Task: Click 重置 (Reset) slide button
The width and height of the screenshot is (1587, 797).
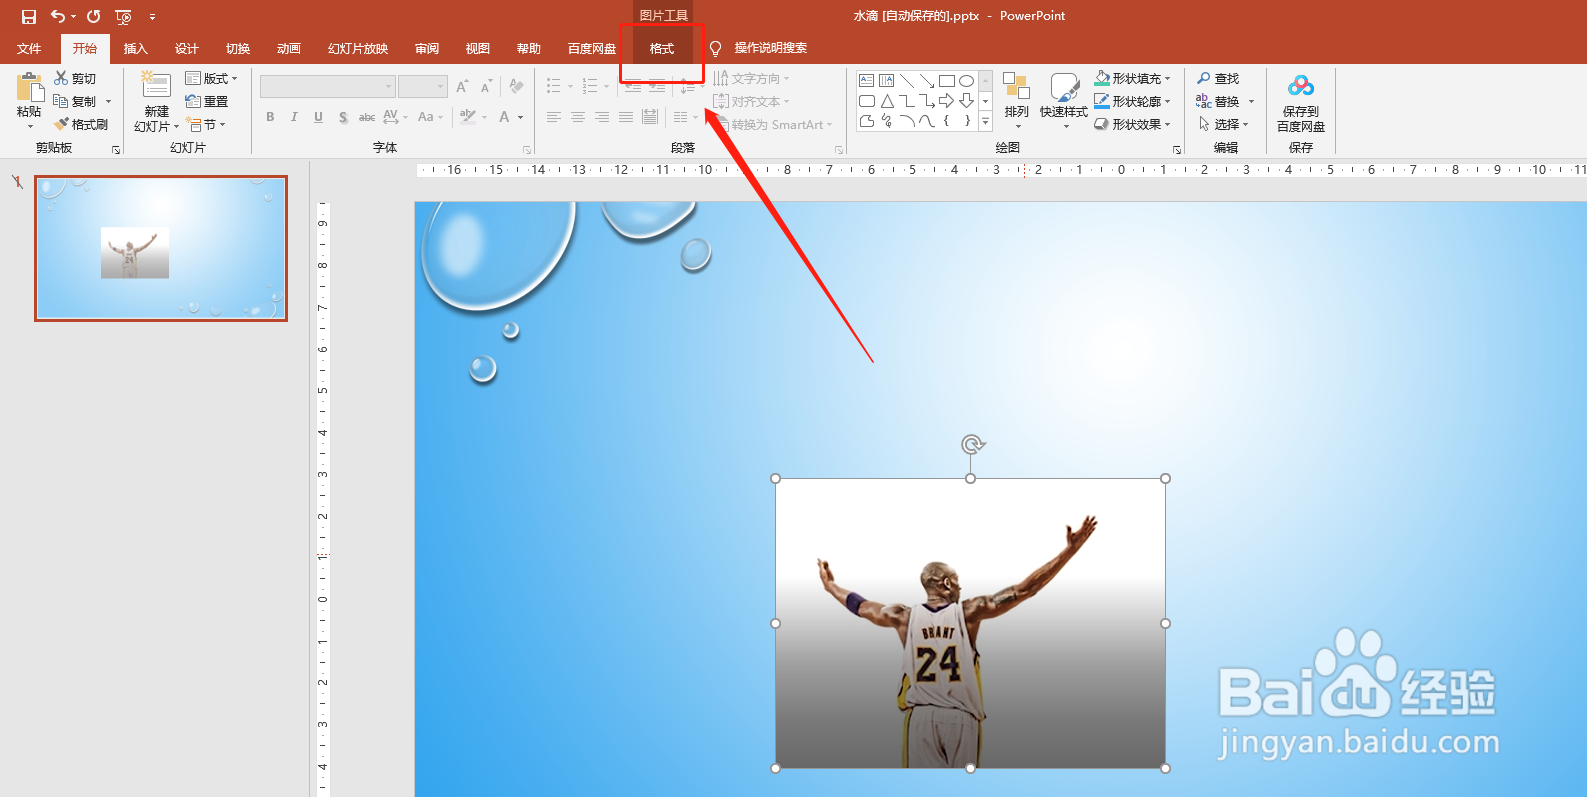Action: [207, 101]
